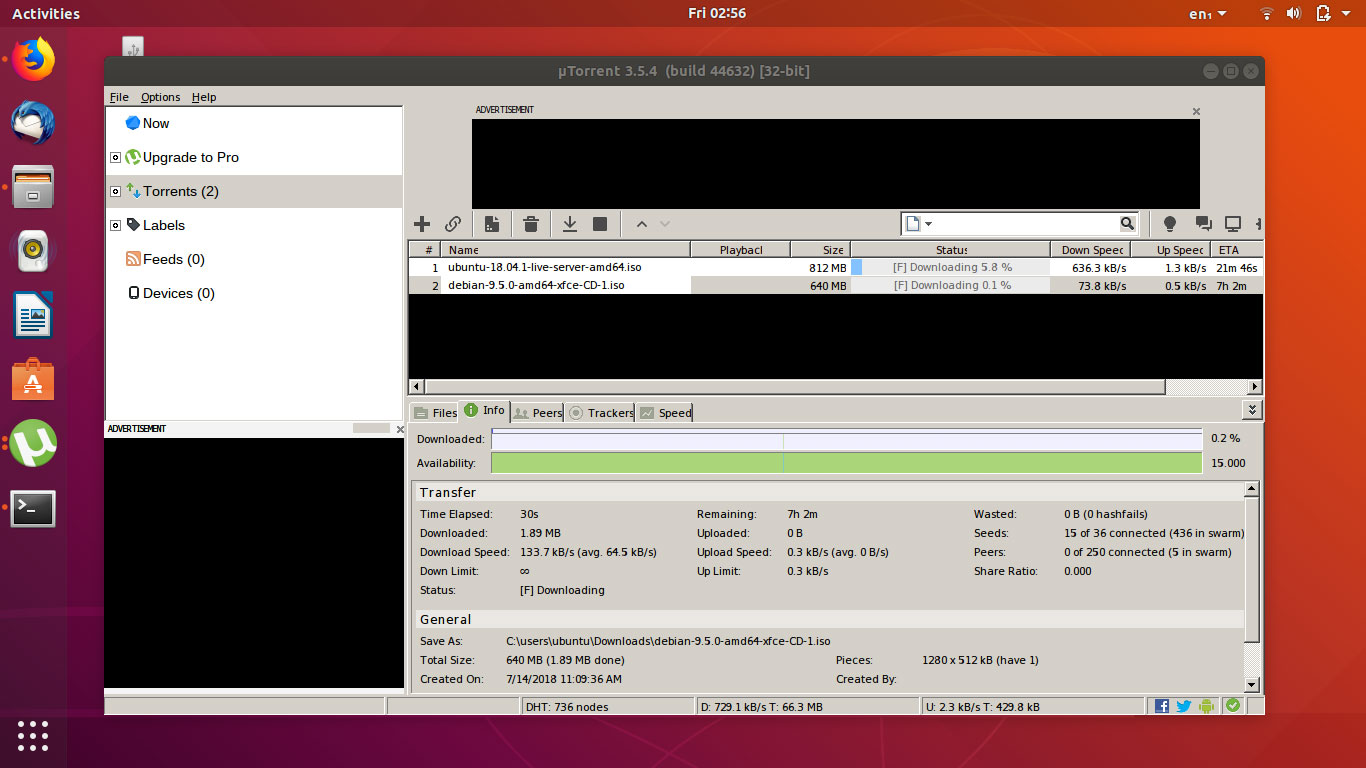This screenshot has width=1366, height=768.
Task: Switch to the Speed tab
Action: (664, 413)
